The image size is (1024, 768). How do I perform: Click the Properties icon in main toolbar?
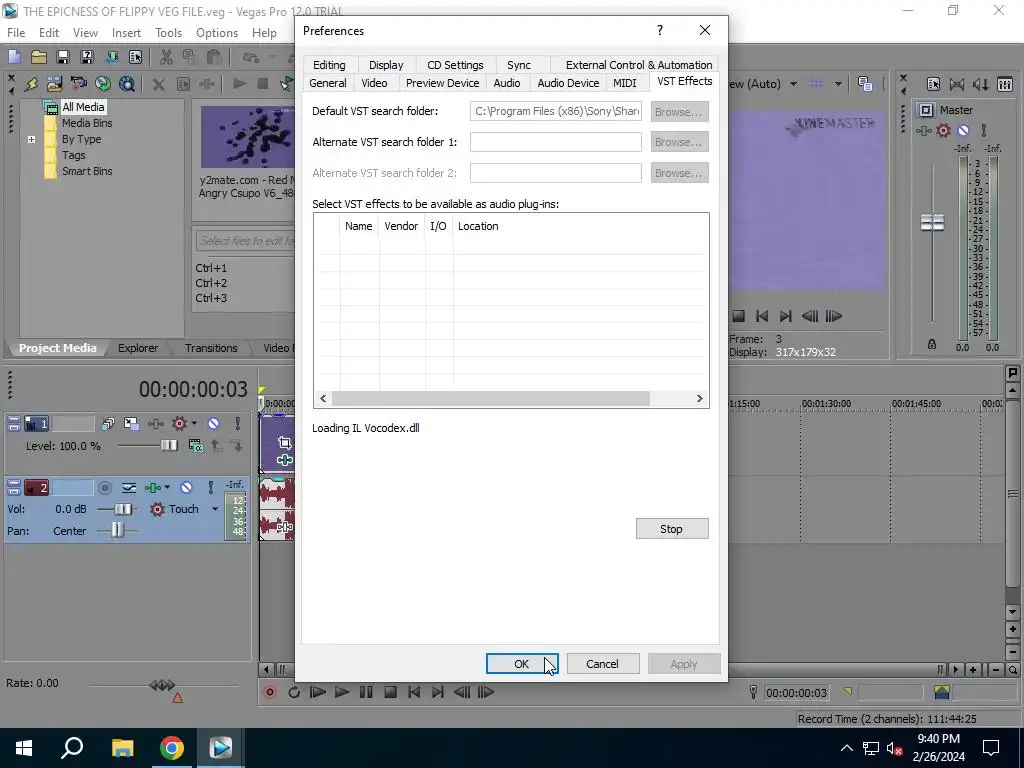coord(135,57)
